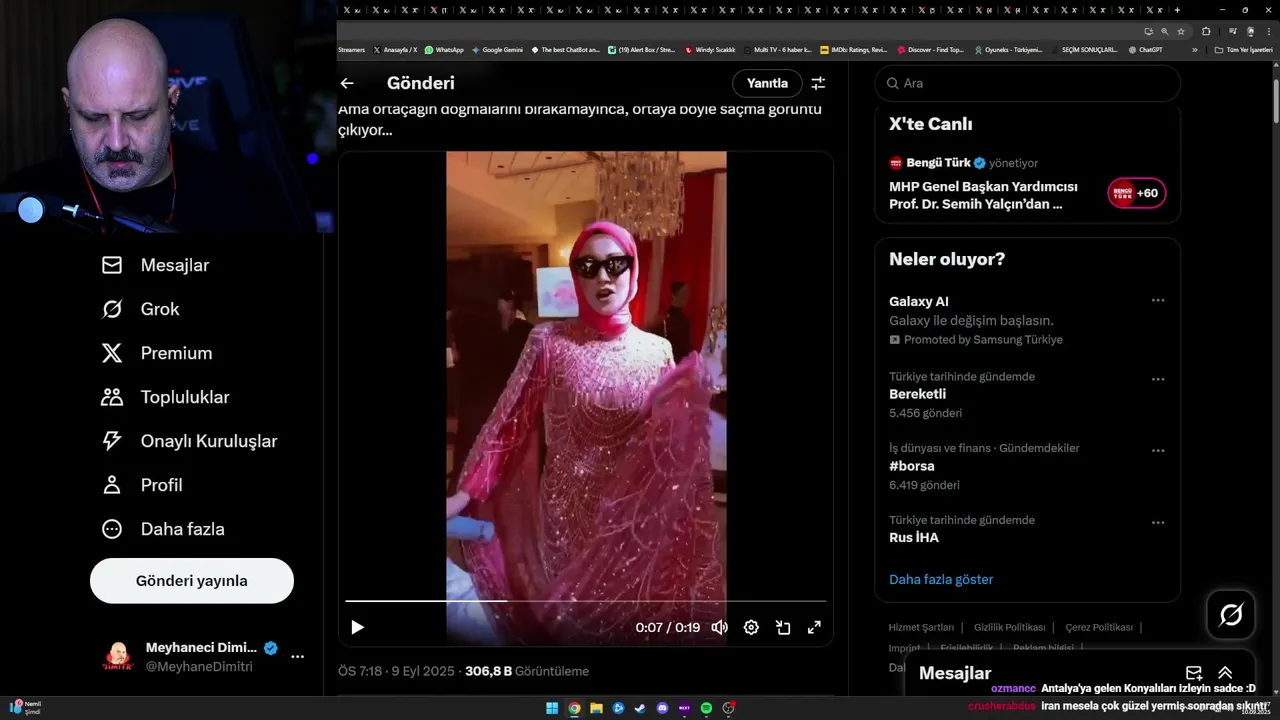The height and width of the screenshot is (720, 1280).
Task: Click the Gönderi yayınla button
Action: (192, 581)
